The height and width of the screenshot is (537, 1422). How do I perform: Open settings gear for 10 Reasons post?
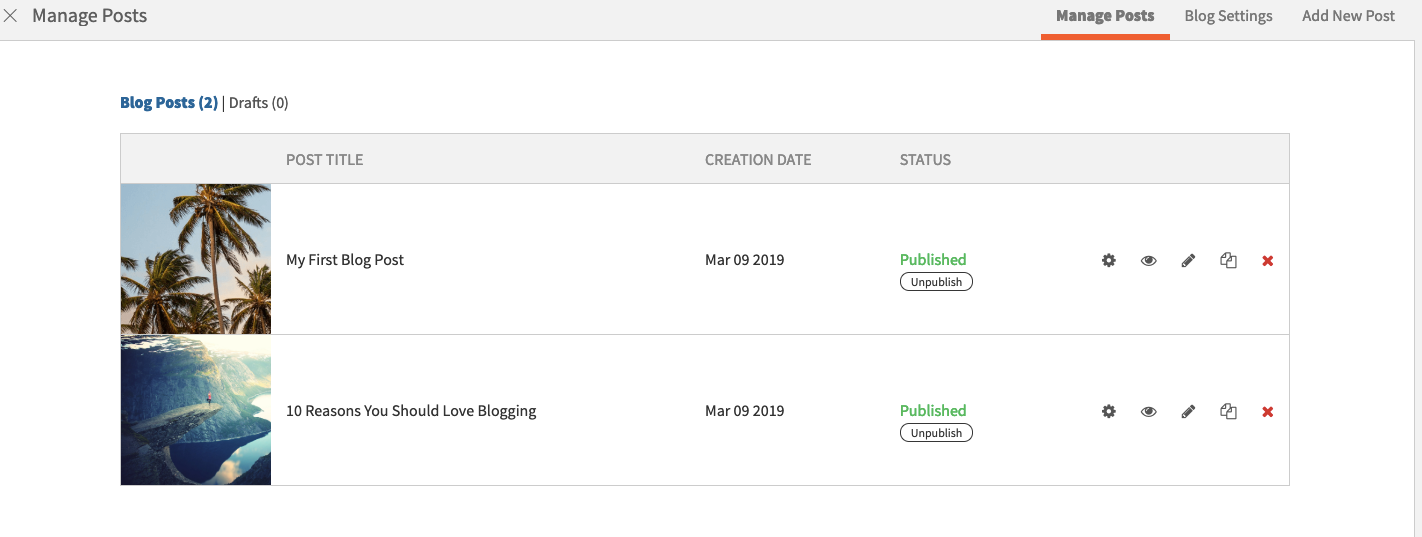[1108, 411]
